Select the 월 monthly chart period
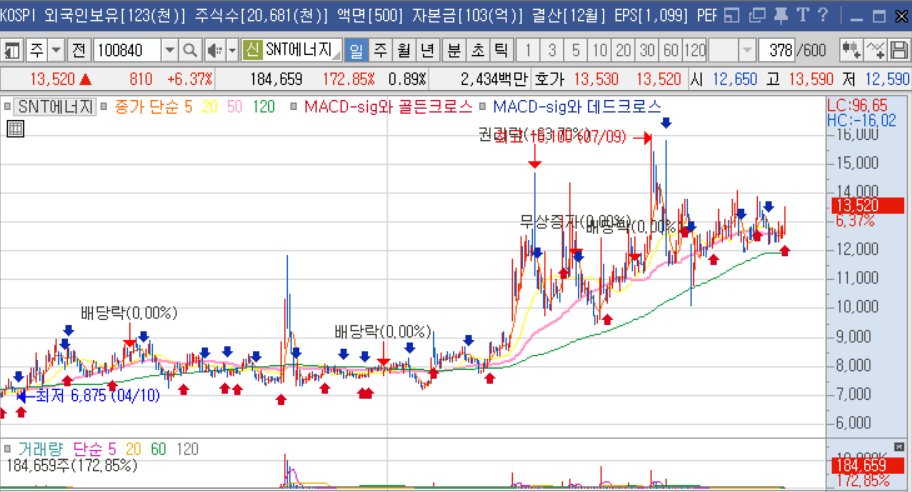This screenshot has height=492, width=912. [402, 50]
